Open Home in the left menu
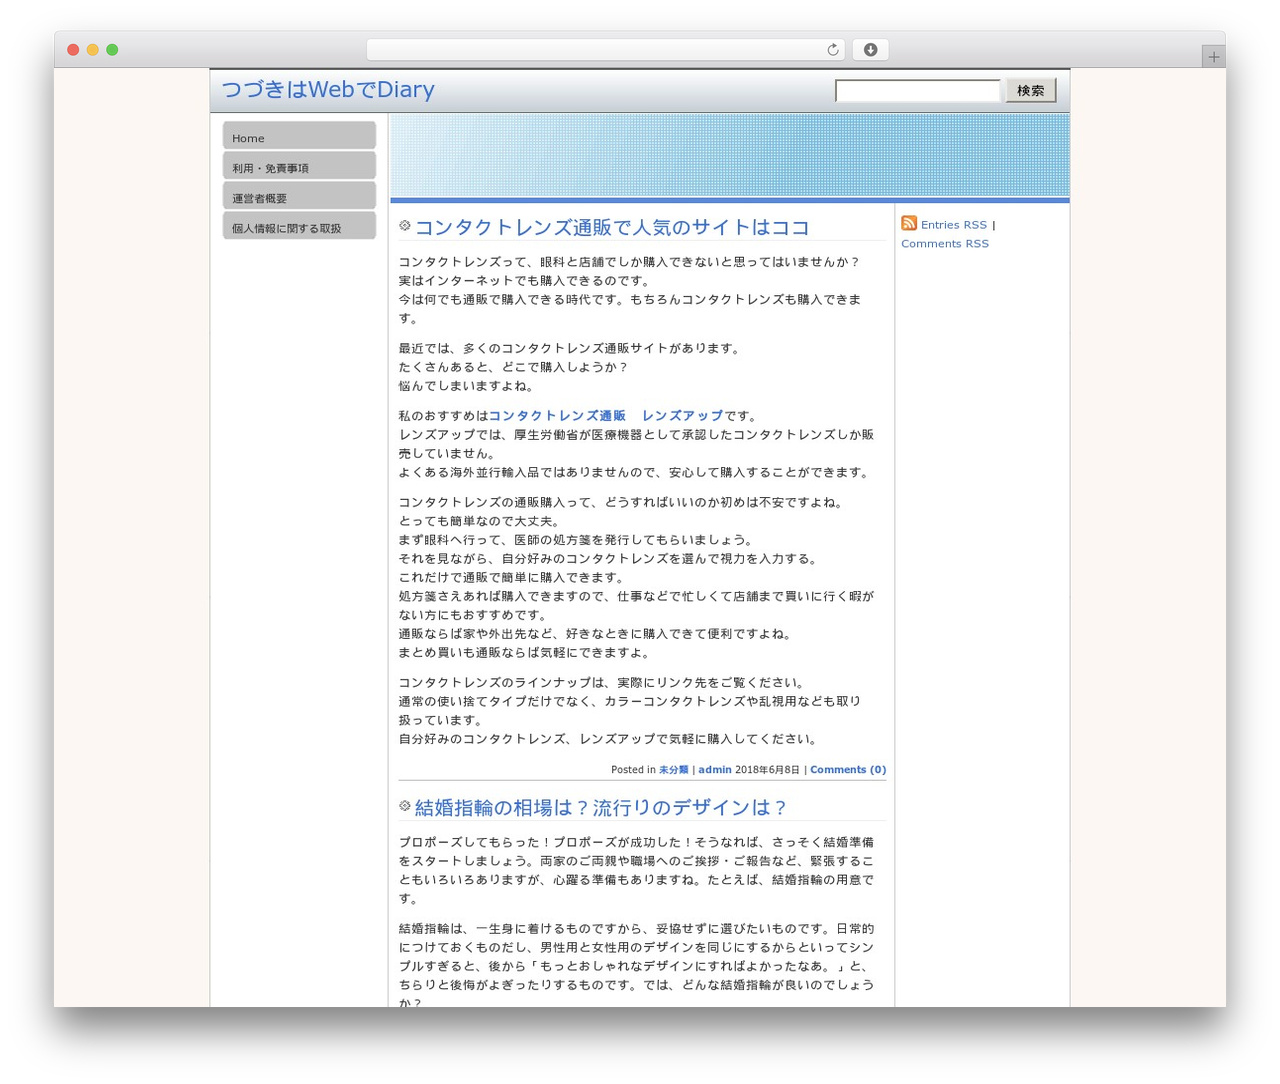 point(299,136)
